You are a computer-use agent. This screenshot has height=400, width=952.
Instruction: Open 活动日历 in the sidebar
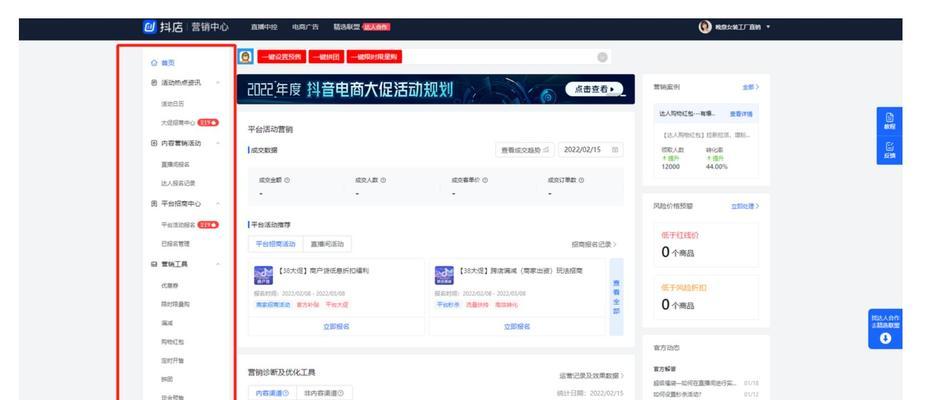(172, 104)
